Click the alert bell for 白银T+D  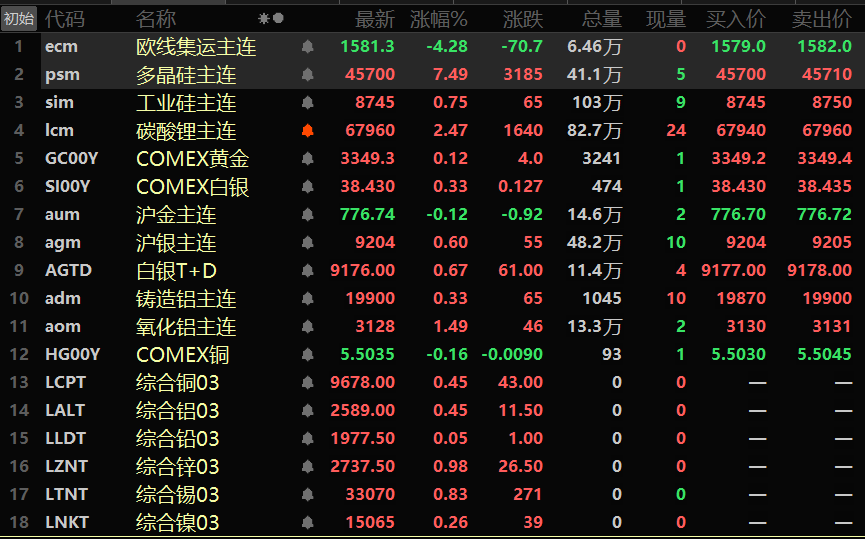coord(307,271)
